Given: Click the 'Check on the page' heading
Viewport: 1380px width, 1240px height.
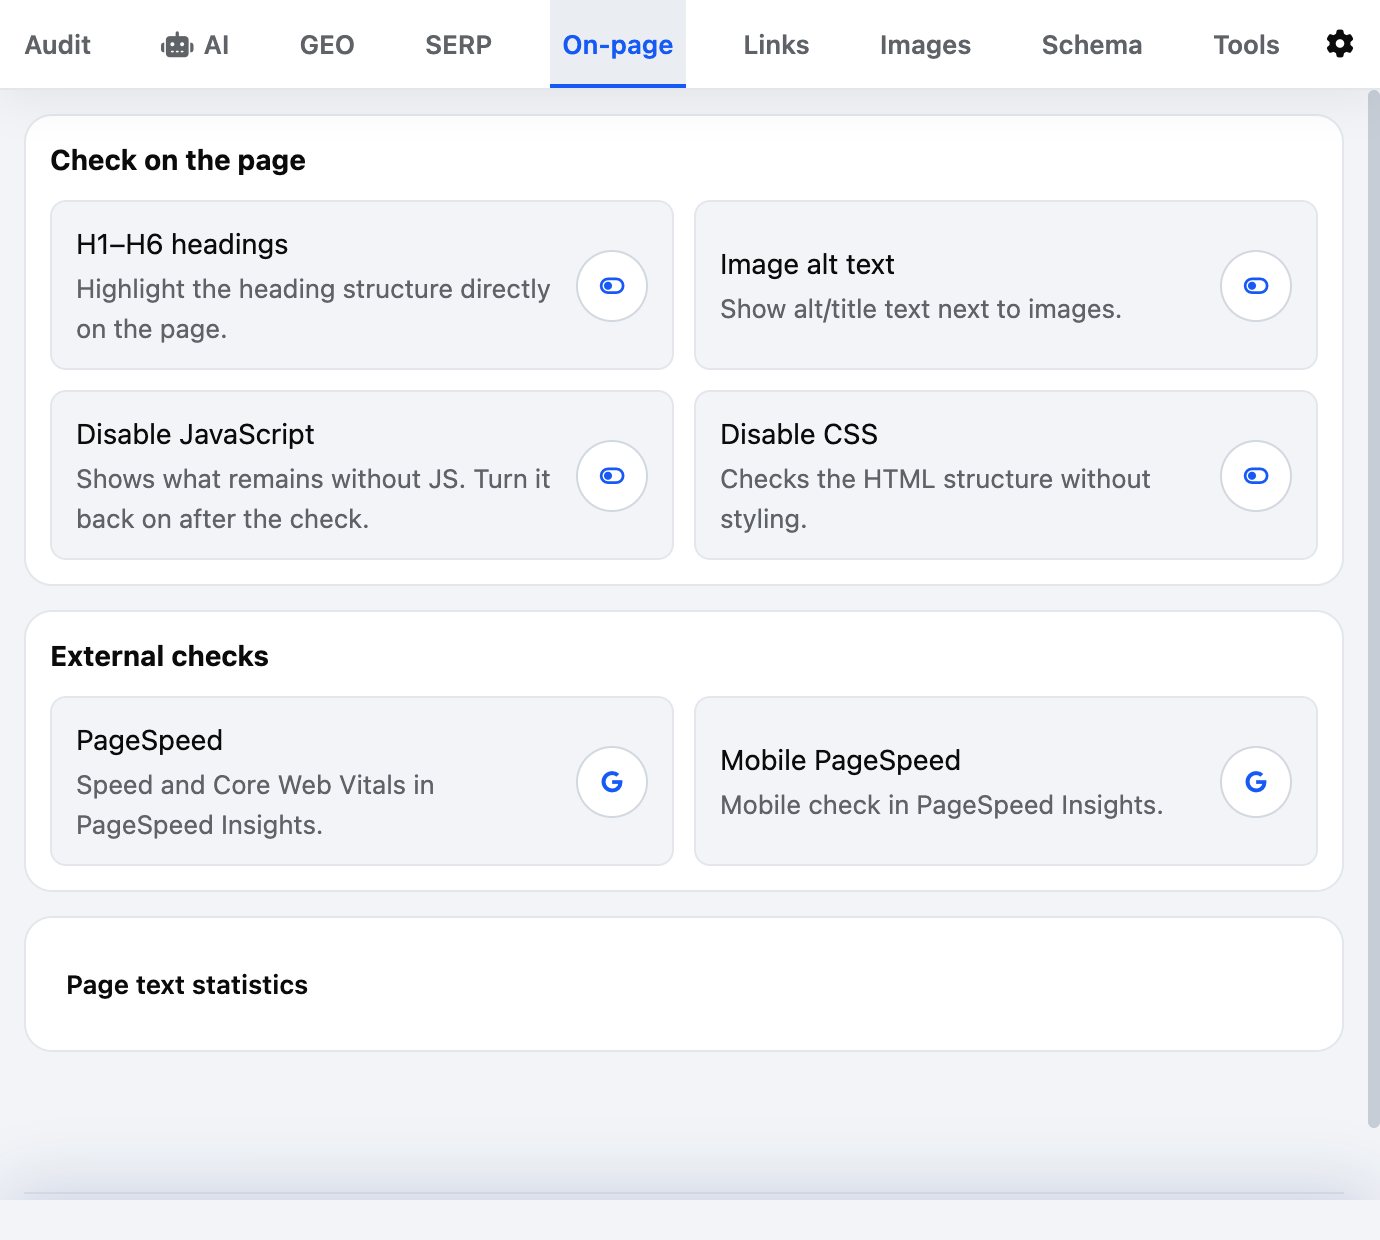Looking at the screenshot, I should point(178,160).
